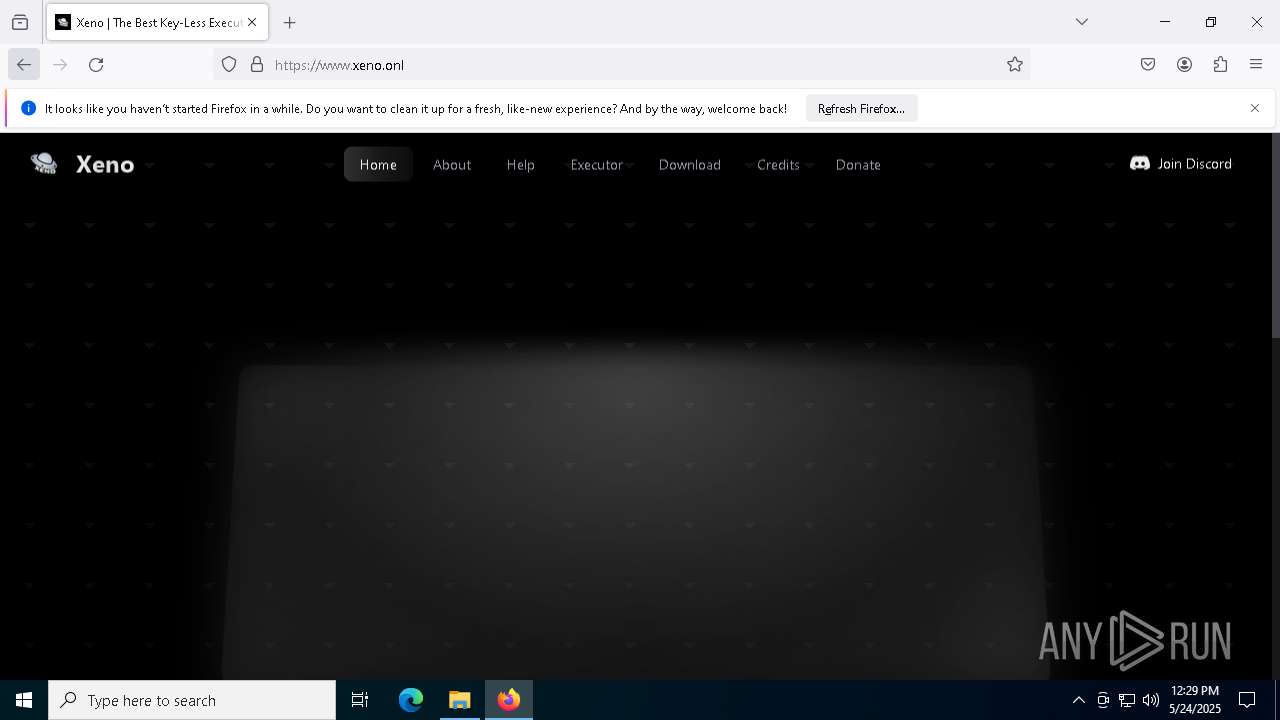Open the Firefox application menu
This screenshot has width=1280, height=720.
point(1256,65)
